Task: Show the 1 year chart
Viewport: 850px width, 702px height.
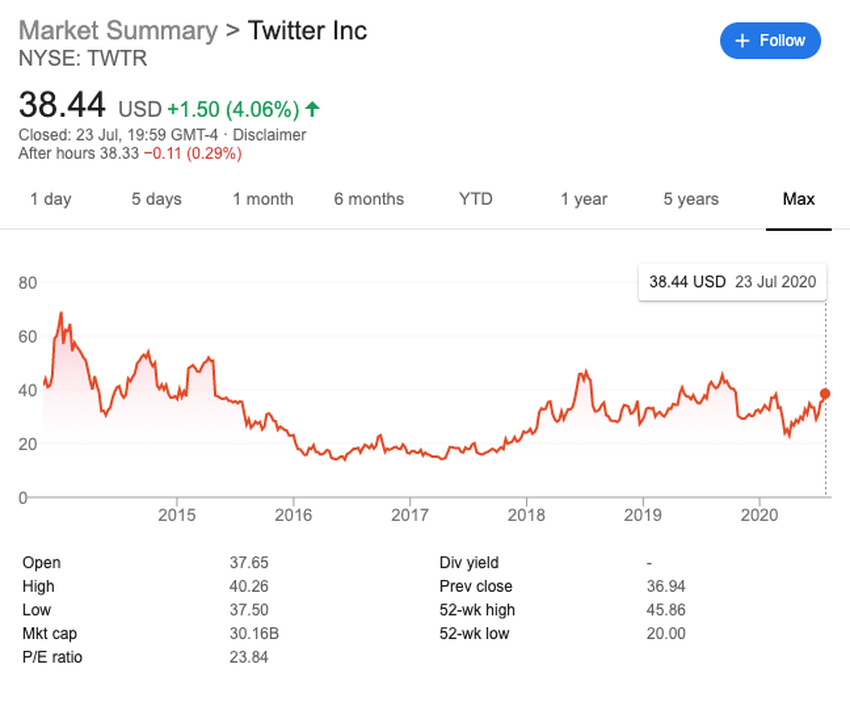Action: 584,199
